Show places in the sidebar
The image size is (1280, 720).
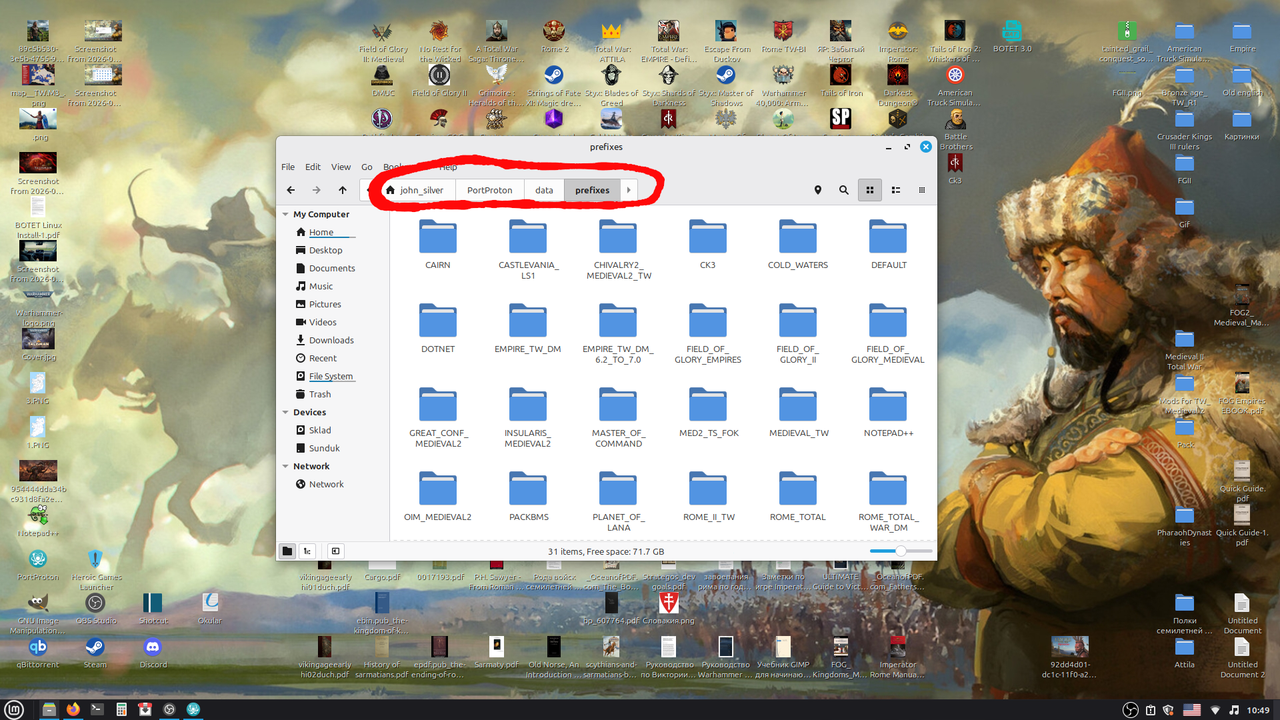(287, 551)
